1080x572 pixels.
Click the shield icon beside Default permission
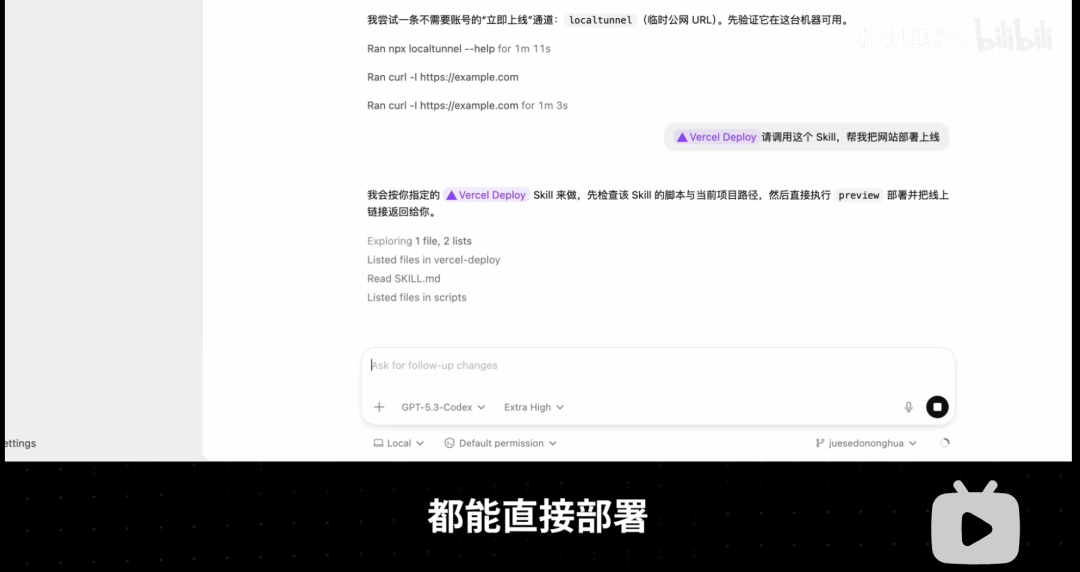coord(449,443)
